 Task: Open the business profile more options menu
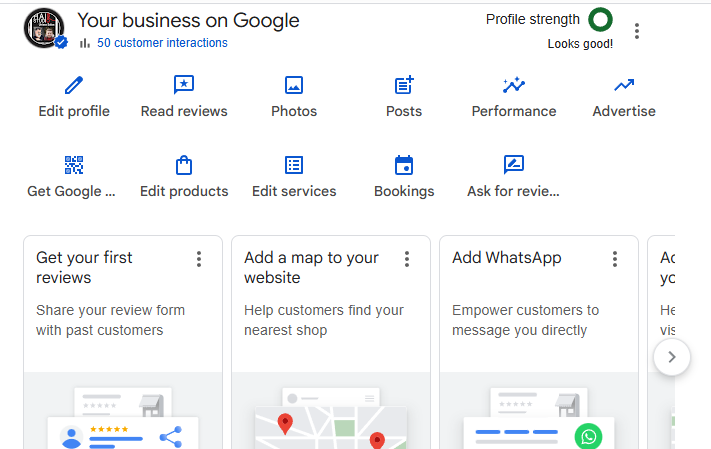click(637, 31)
